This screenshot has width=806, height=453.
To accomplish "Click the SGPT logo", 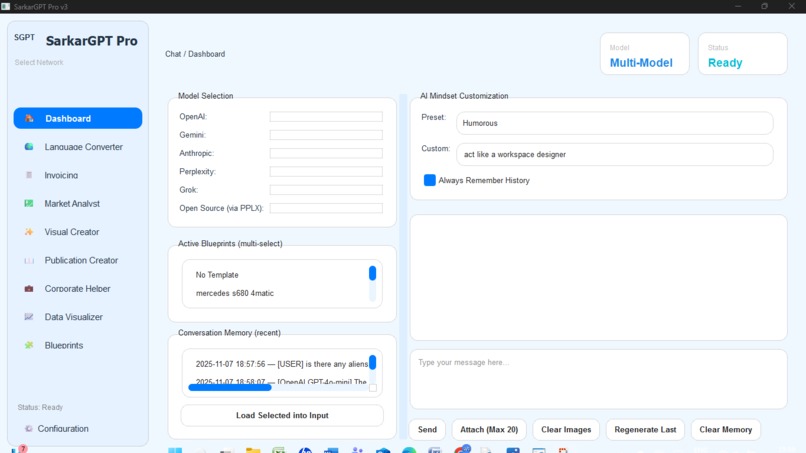I will 24,37.
